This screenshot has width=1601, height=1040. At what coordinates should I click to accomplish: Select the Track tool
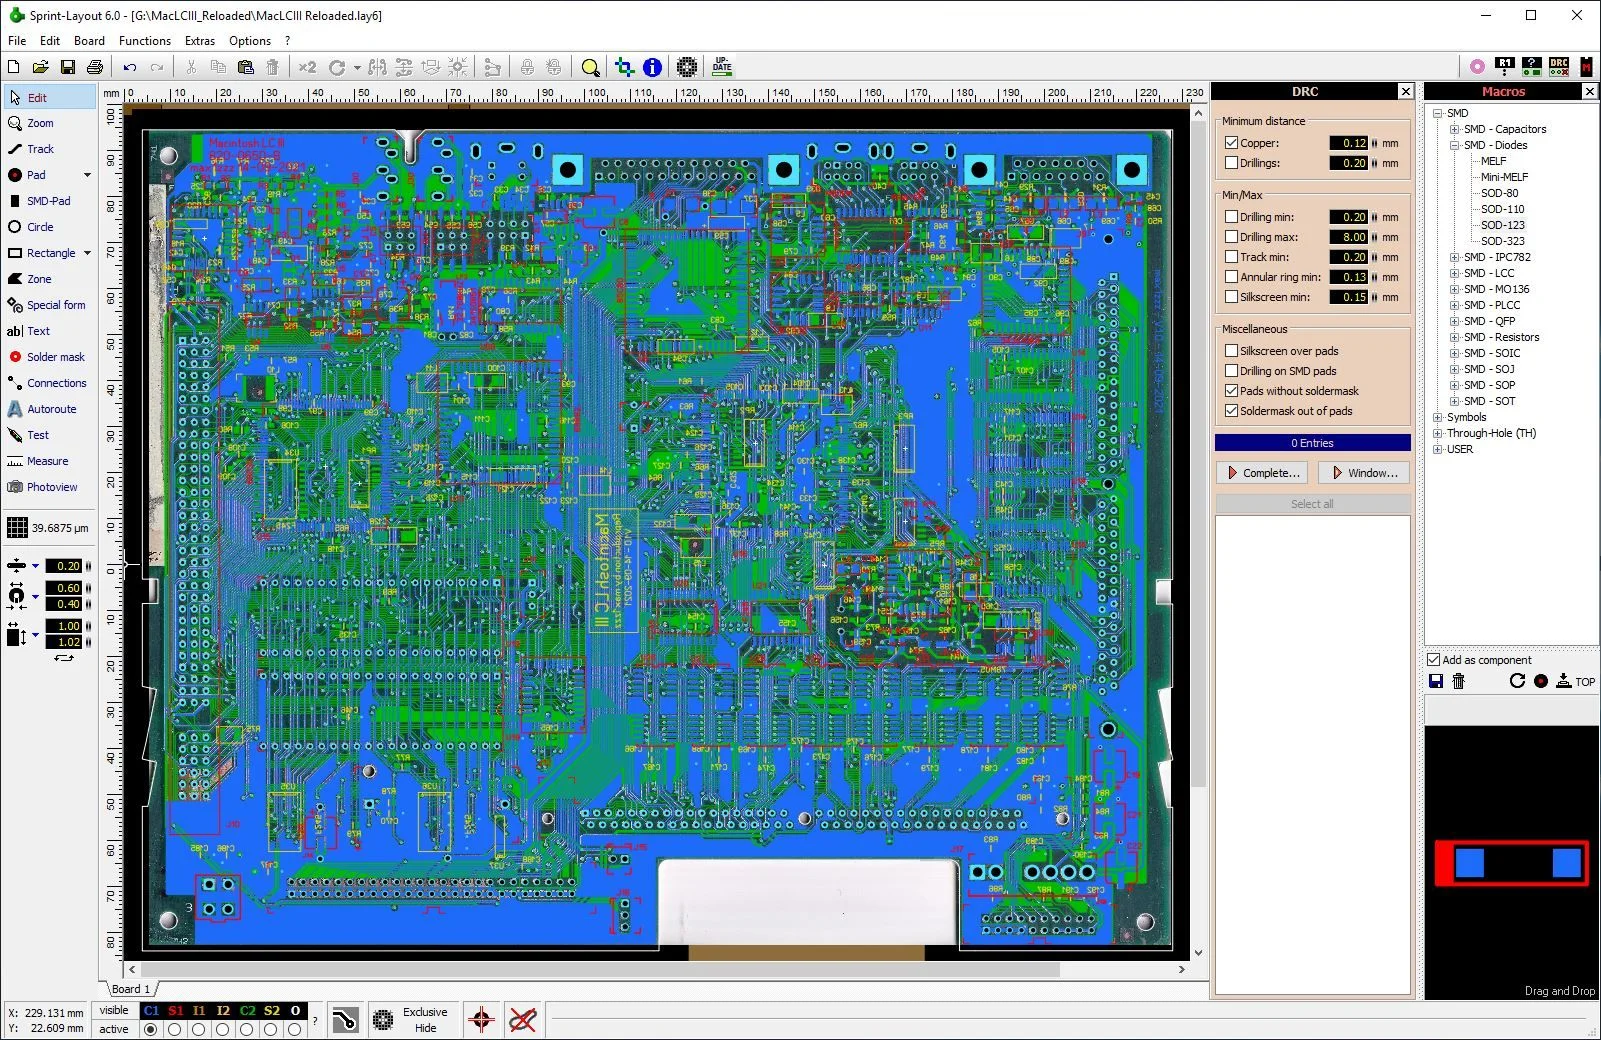point(40,149)
